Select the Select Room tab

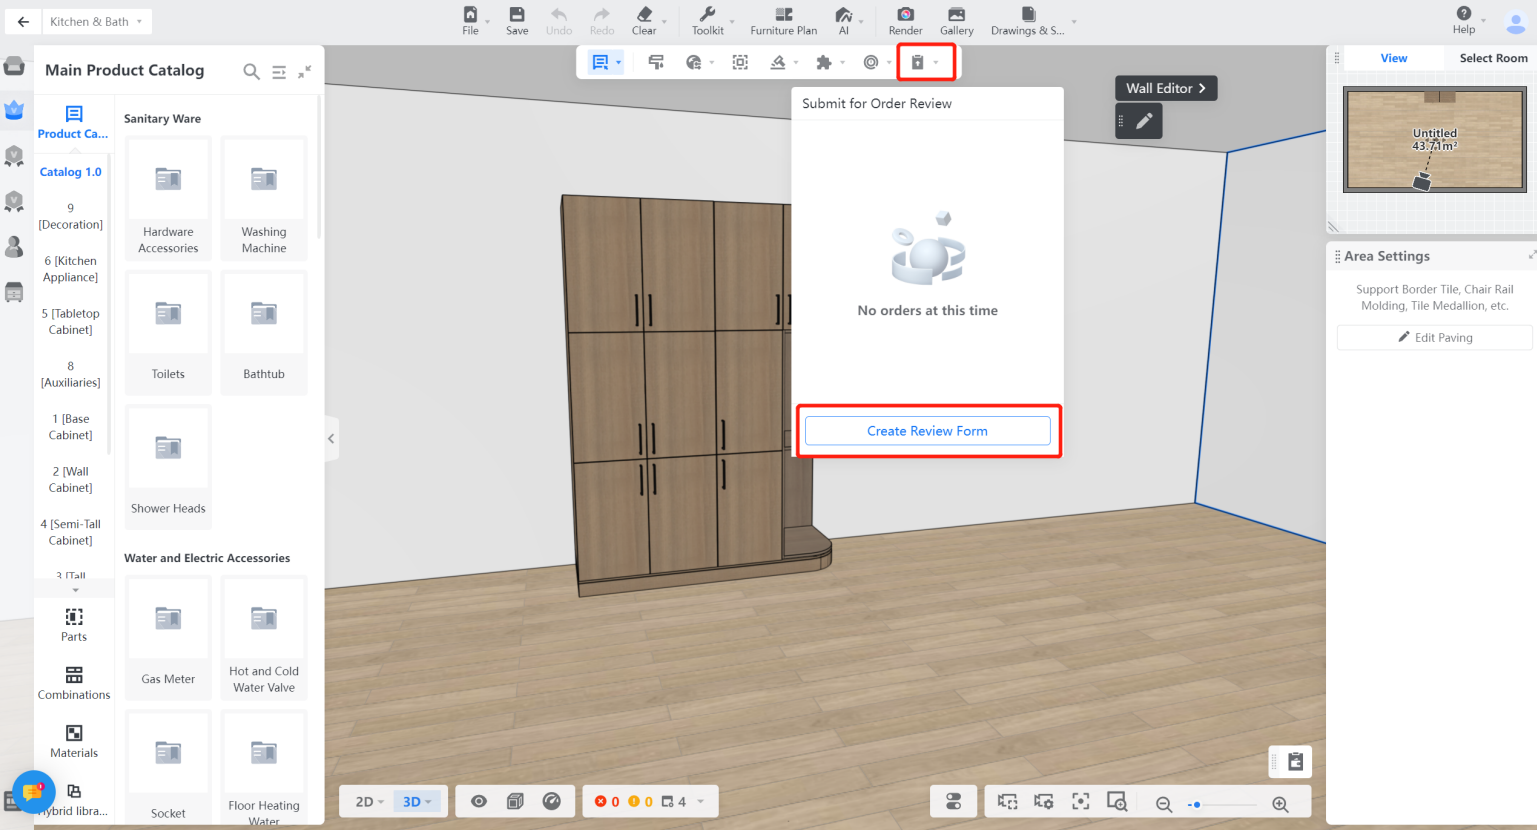pos(1492,58)
